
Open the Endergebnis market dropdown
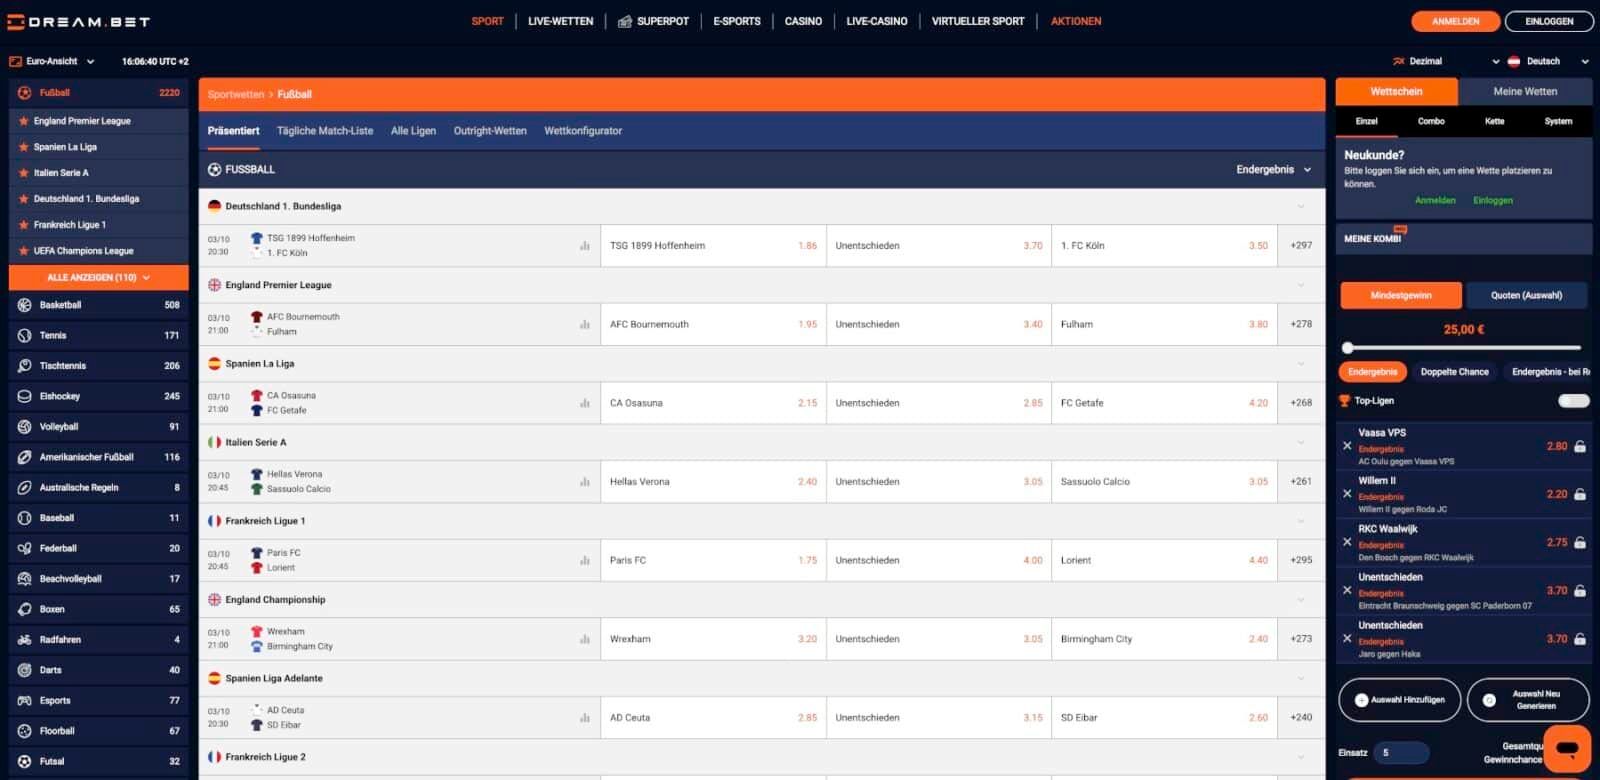(x=1273, y=170)
